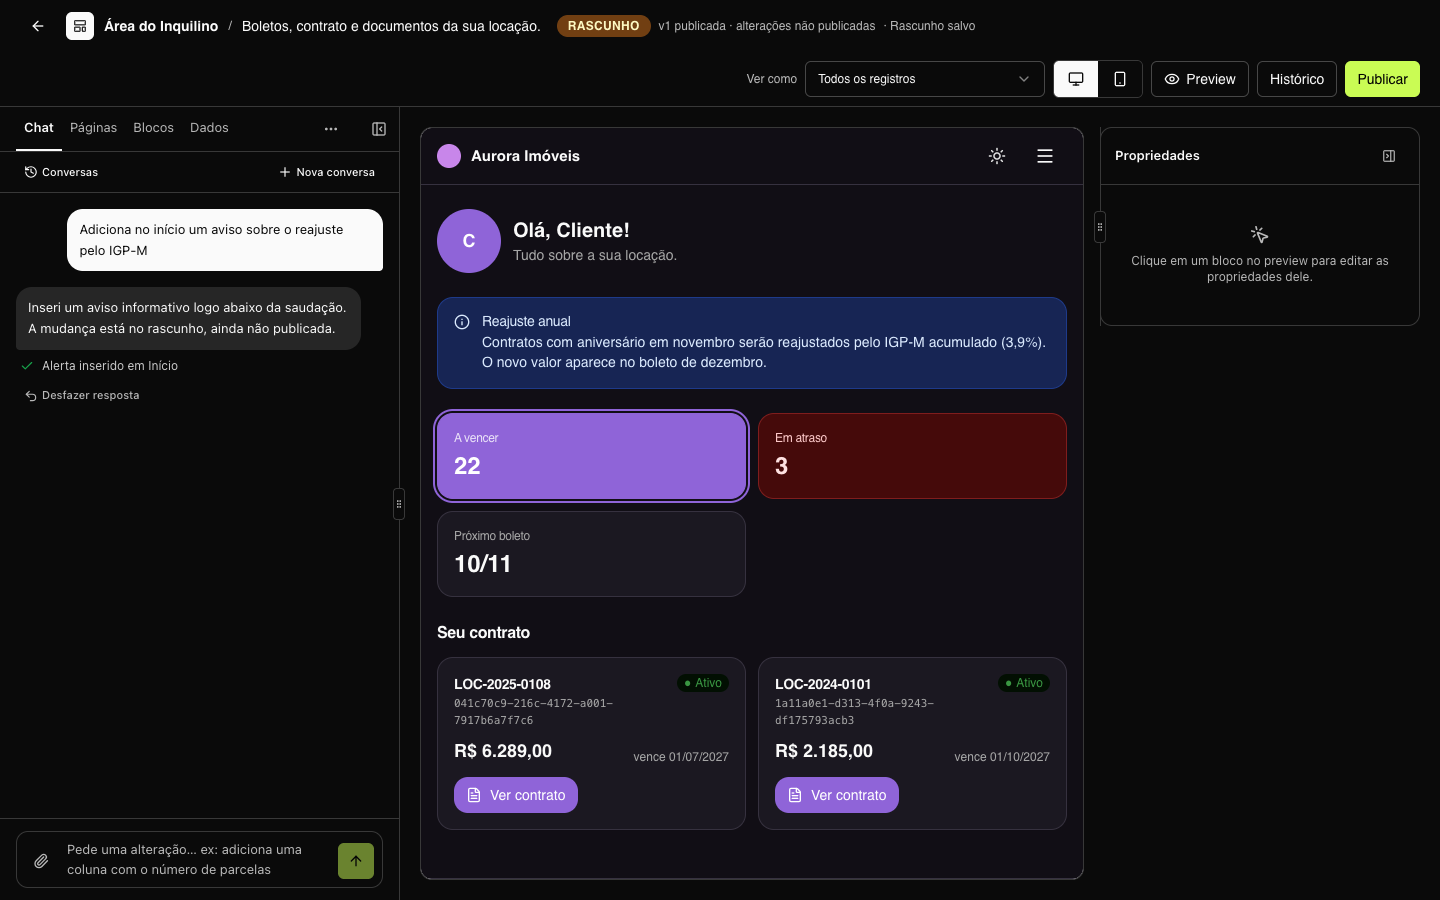
Task: Click the 'Ativo' badge on LOC-2025-0108
Action: point(703,683)
